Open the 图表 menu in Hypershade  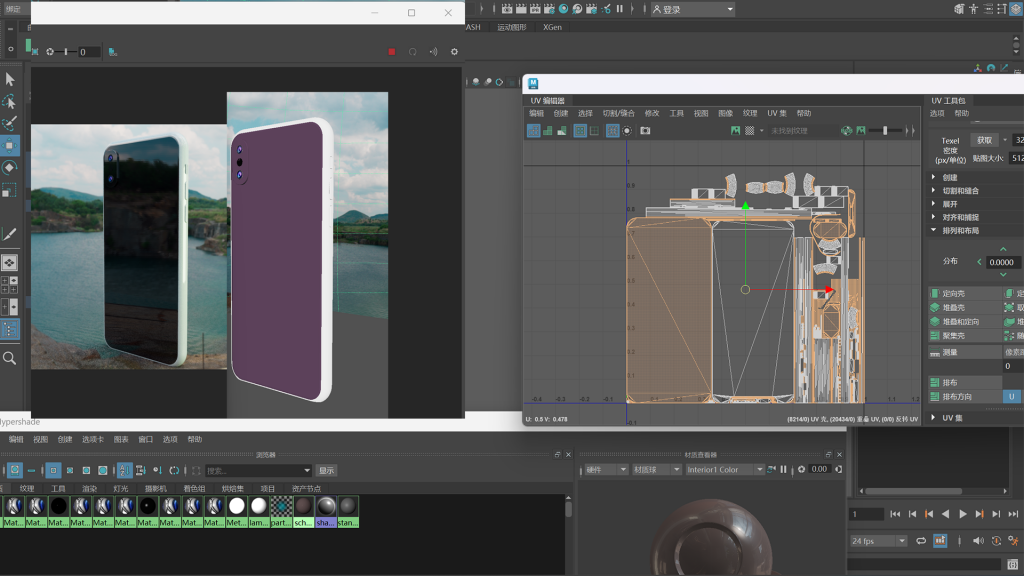tap(121, 440)
